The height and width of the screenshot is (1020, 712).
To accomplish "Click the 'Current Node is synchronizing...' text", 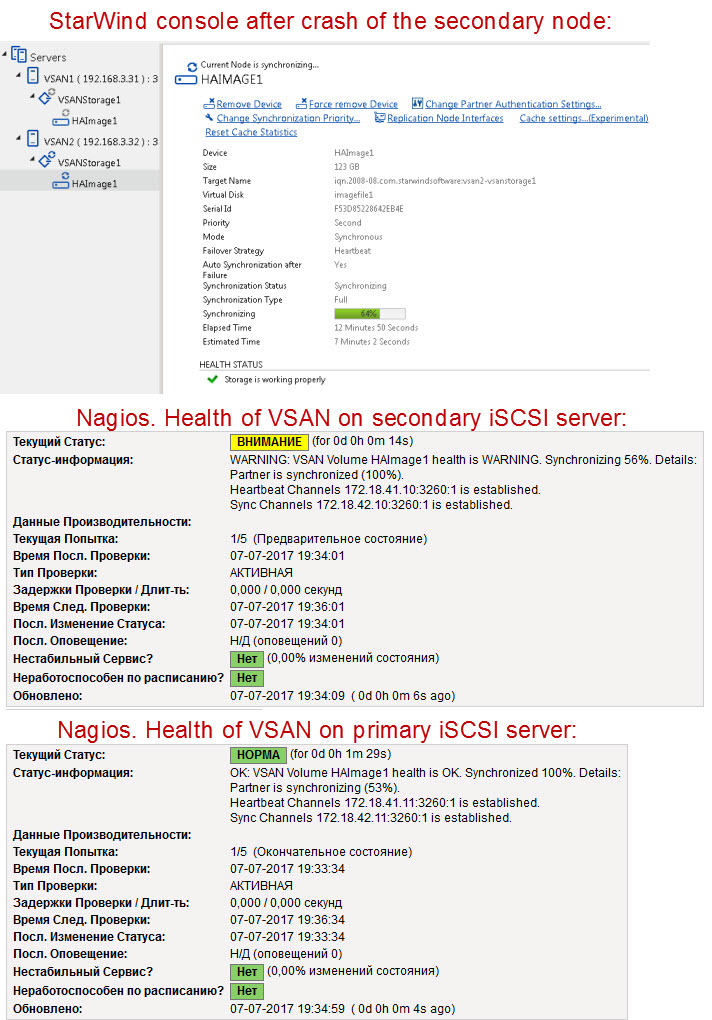I will click(259, 64).
